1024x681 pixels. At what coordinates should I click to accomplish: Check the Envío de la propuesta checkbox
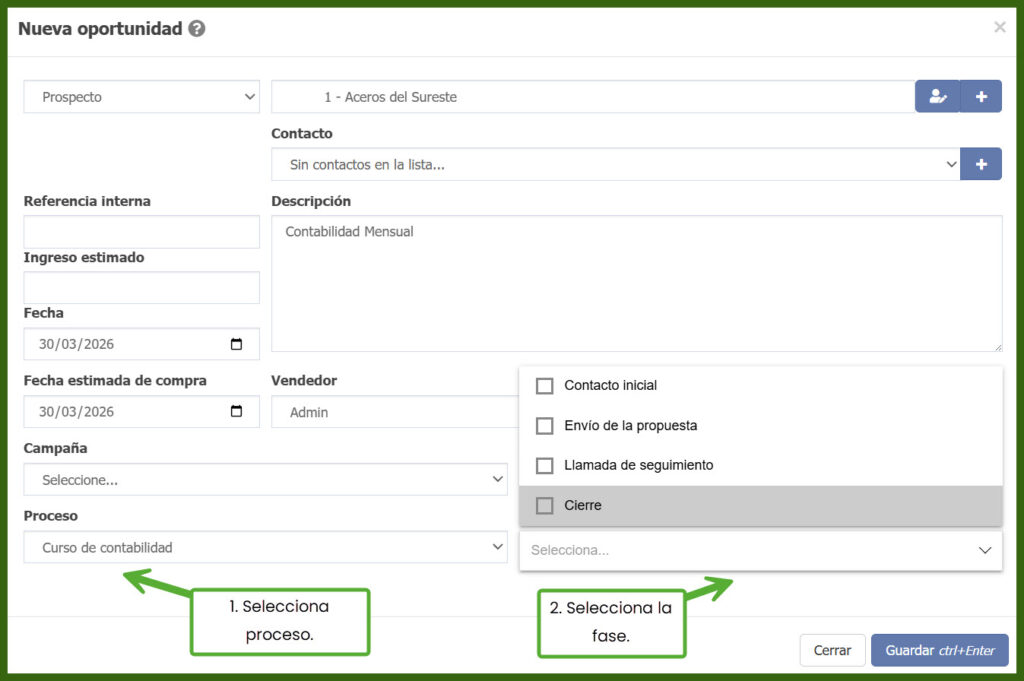coord(545,426)
